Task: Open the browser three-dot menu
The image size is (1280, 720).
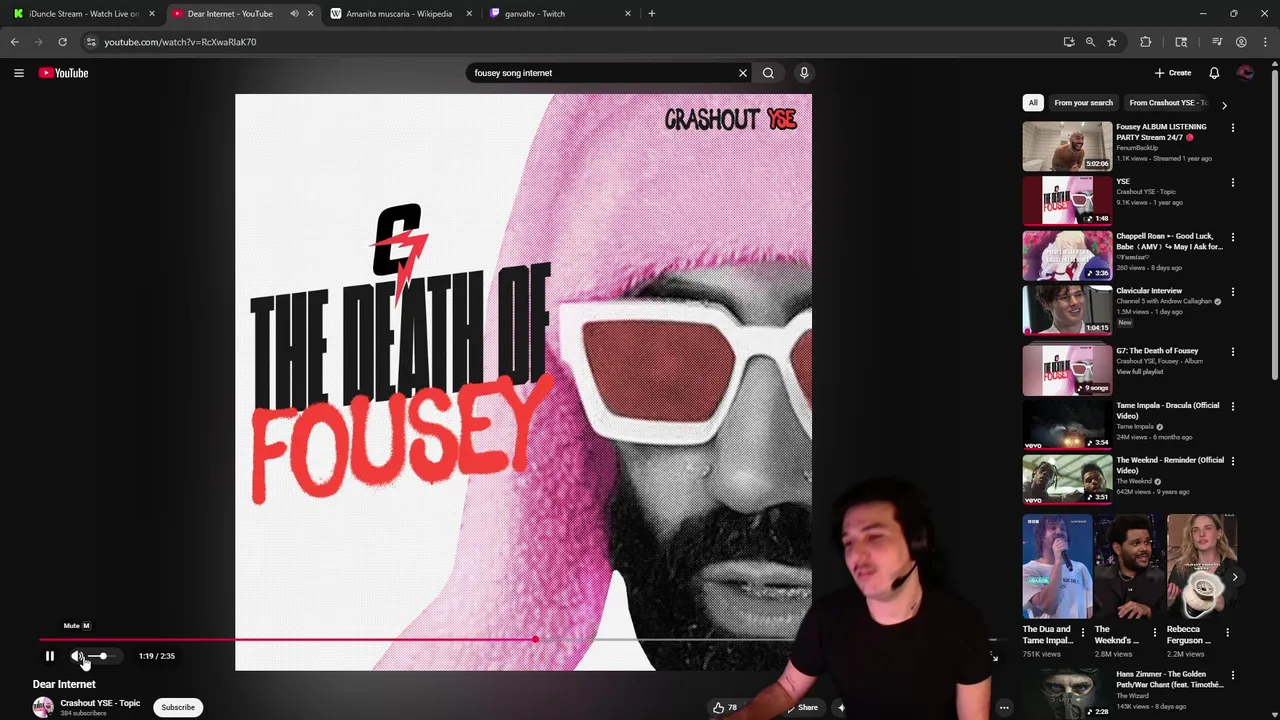Action: (x=1265, y=42)
